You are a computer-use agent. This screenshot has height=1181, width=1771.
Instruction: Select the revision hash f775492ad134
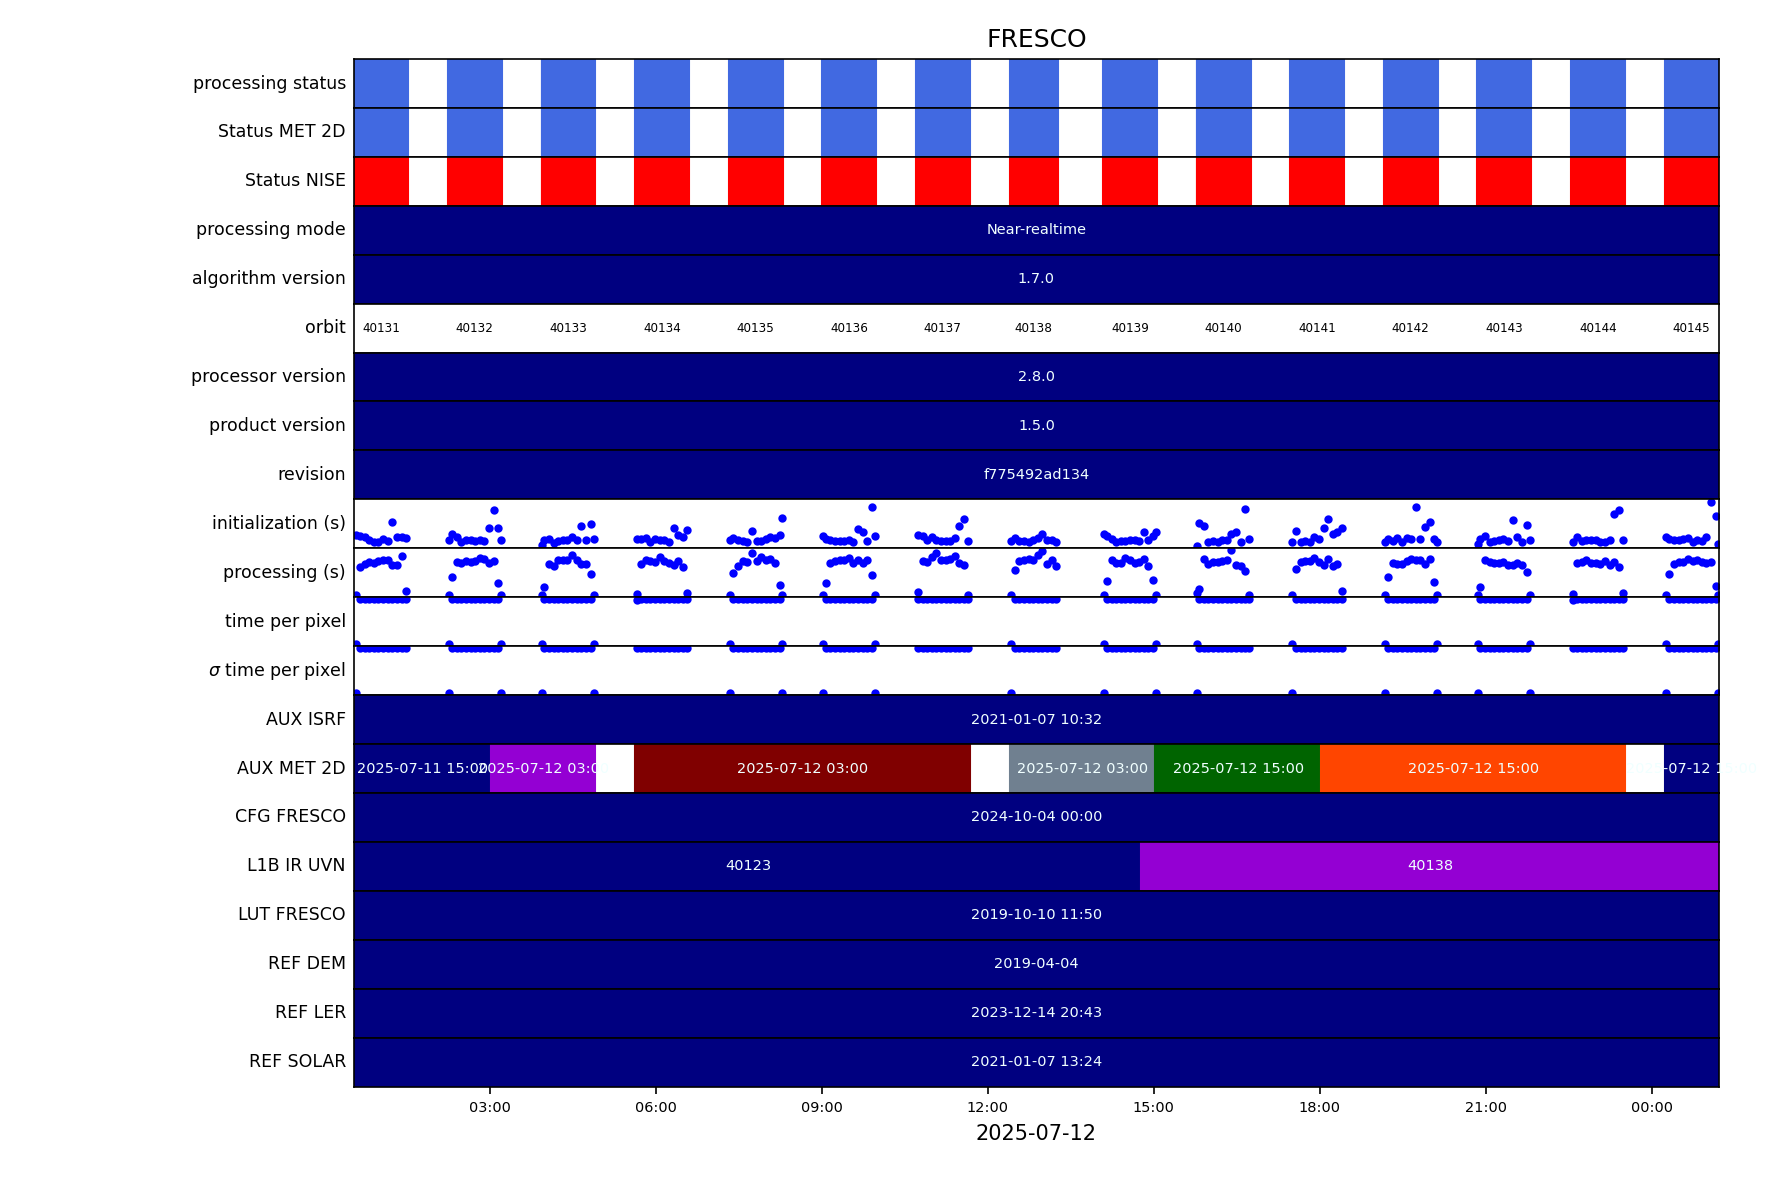coord(1036,475)
